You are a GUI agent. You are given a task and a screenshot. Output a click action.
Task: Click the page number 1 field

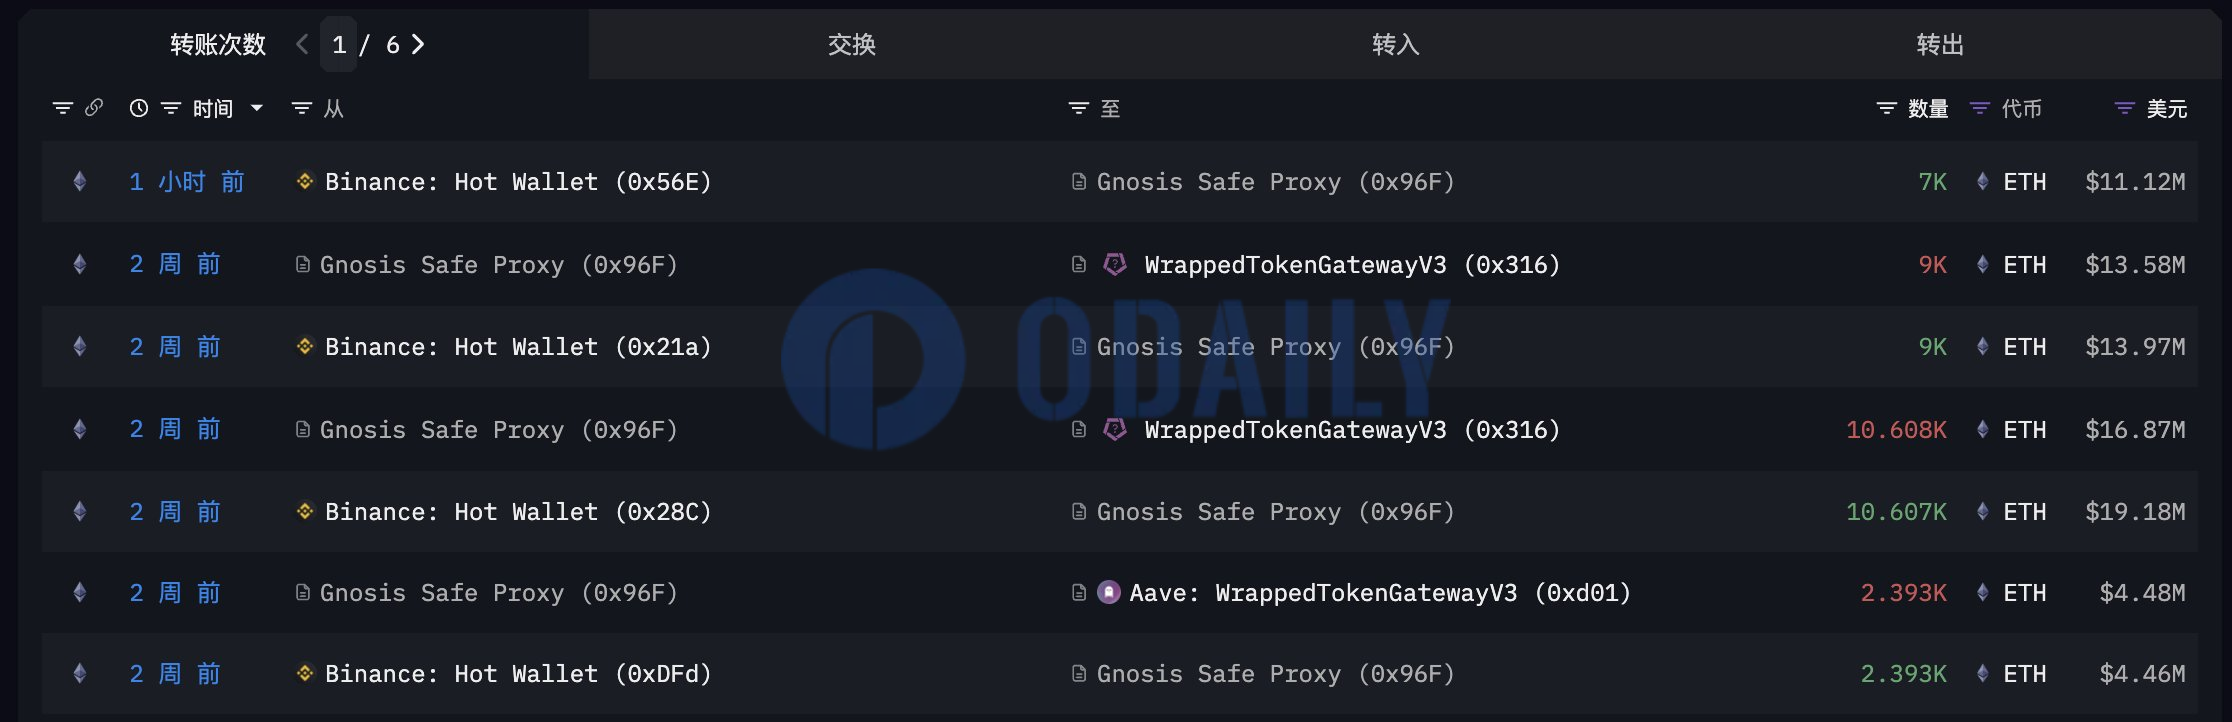click(x=339, y=44)
